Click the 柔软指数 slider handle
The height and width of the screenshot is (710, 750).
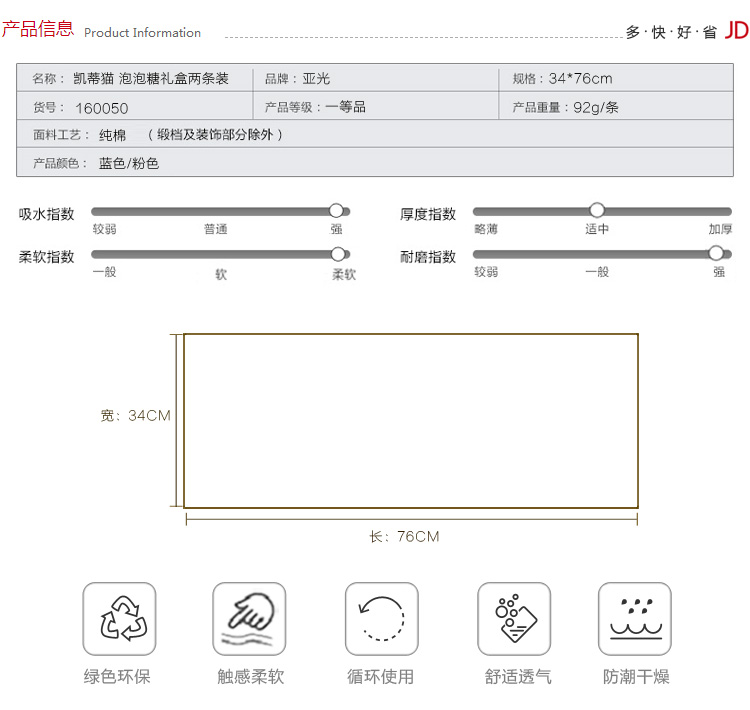point(338,254)
